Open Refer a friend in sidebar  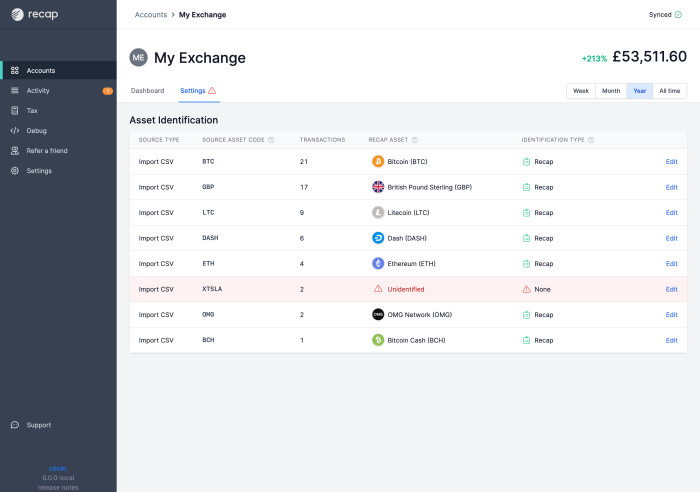[x=58, y=150]
